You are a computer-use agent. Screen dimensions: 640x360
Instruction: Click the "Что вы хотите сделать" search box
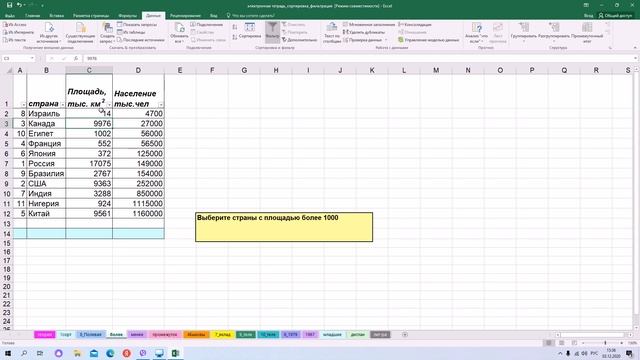[x=250, y=16]
